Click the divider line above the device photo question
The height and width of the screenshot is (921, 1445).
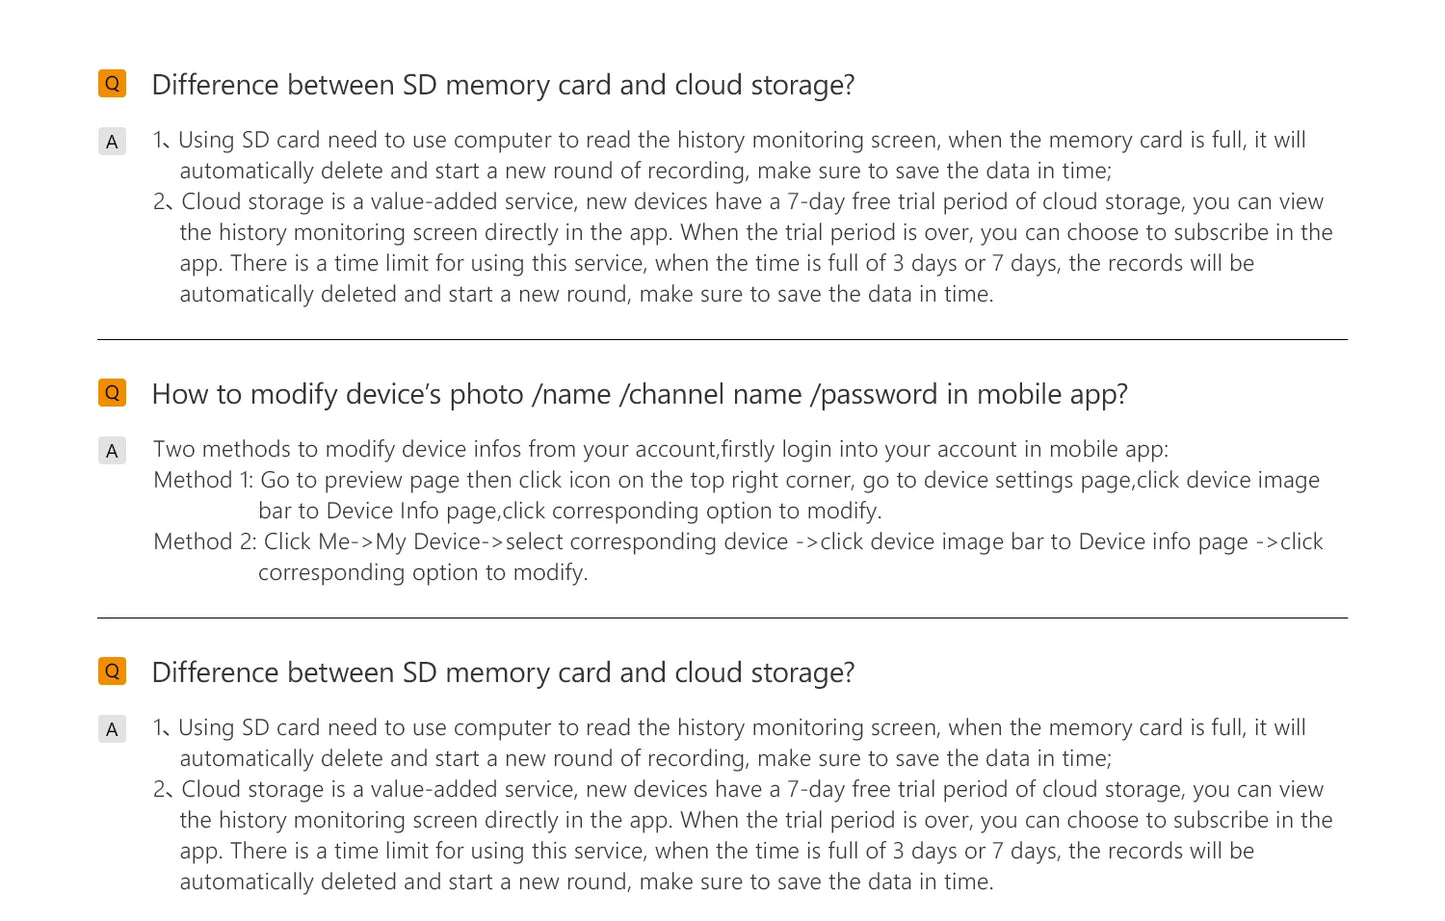point(722,340)
